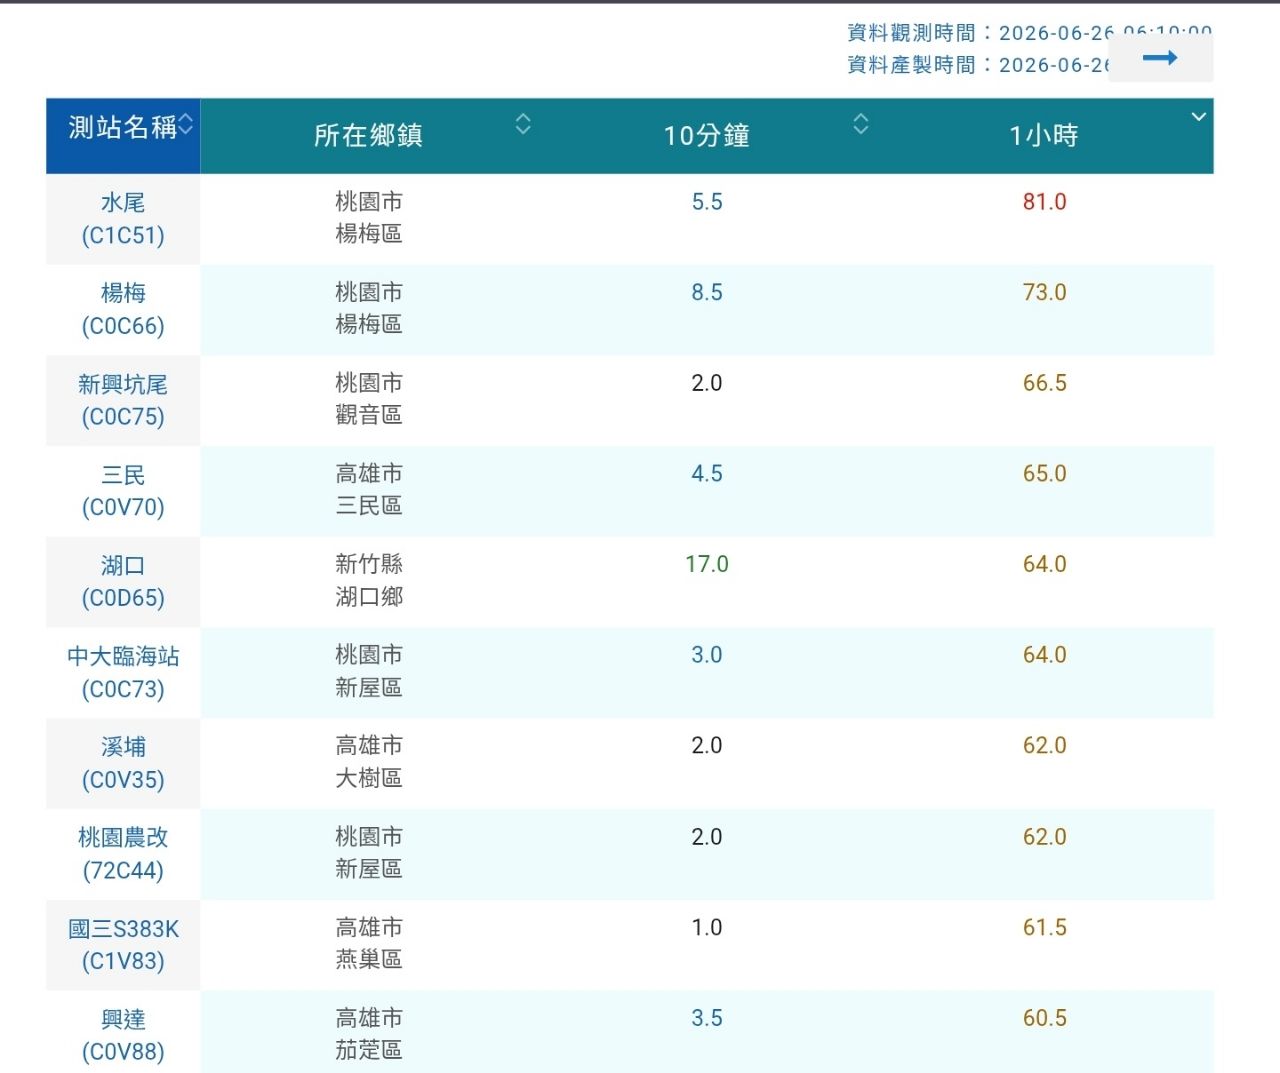
Task: Open station link 水尾 (C1C51)
Action: pos(123,219)
